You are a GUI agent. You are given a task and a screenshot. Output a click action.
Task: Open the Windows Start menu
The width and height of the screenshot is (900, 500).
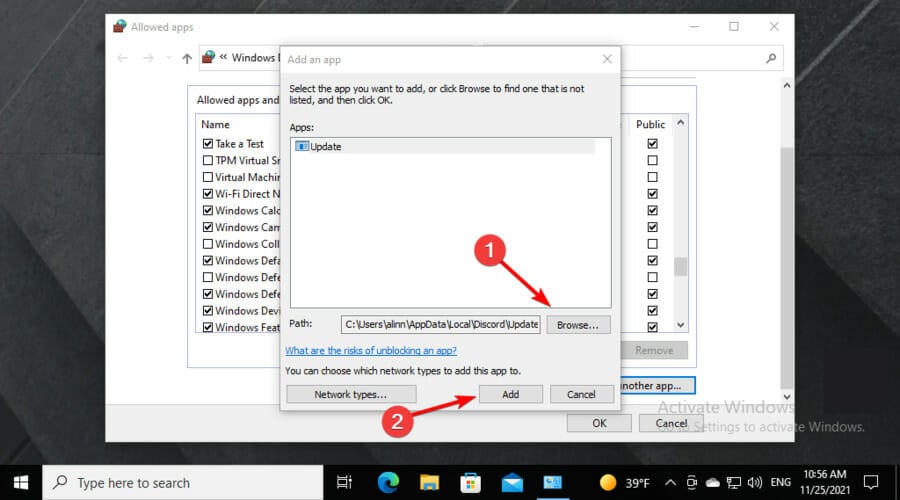click(x=21, y=483)
